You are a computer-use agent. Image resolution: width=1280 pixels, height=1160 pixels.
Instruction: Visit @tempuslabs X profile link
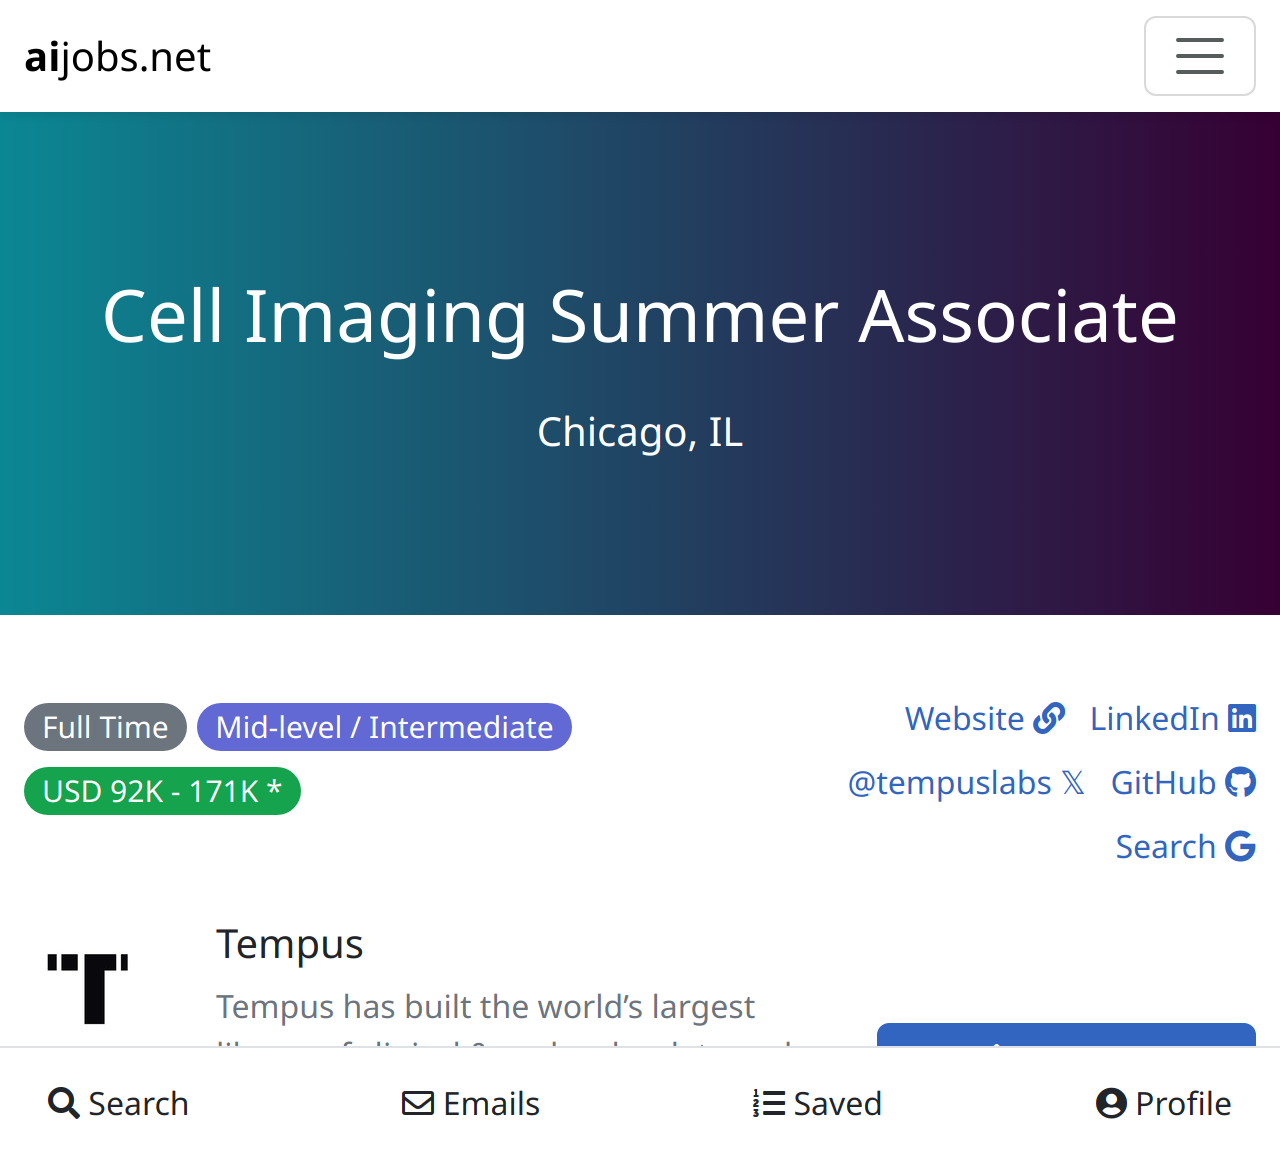966,782
